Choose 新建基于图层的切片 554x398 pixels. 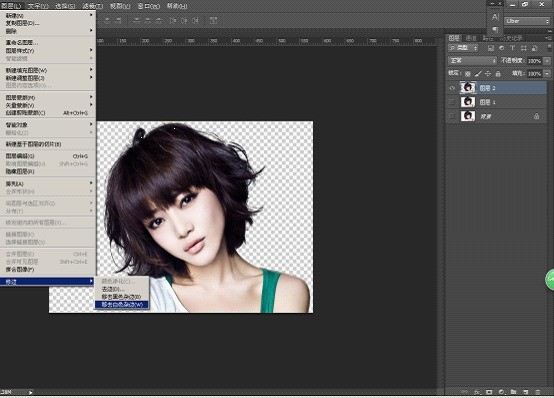point(48,144)
